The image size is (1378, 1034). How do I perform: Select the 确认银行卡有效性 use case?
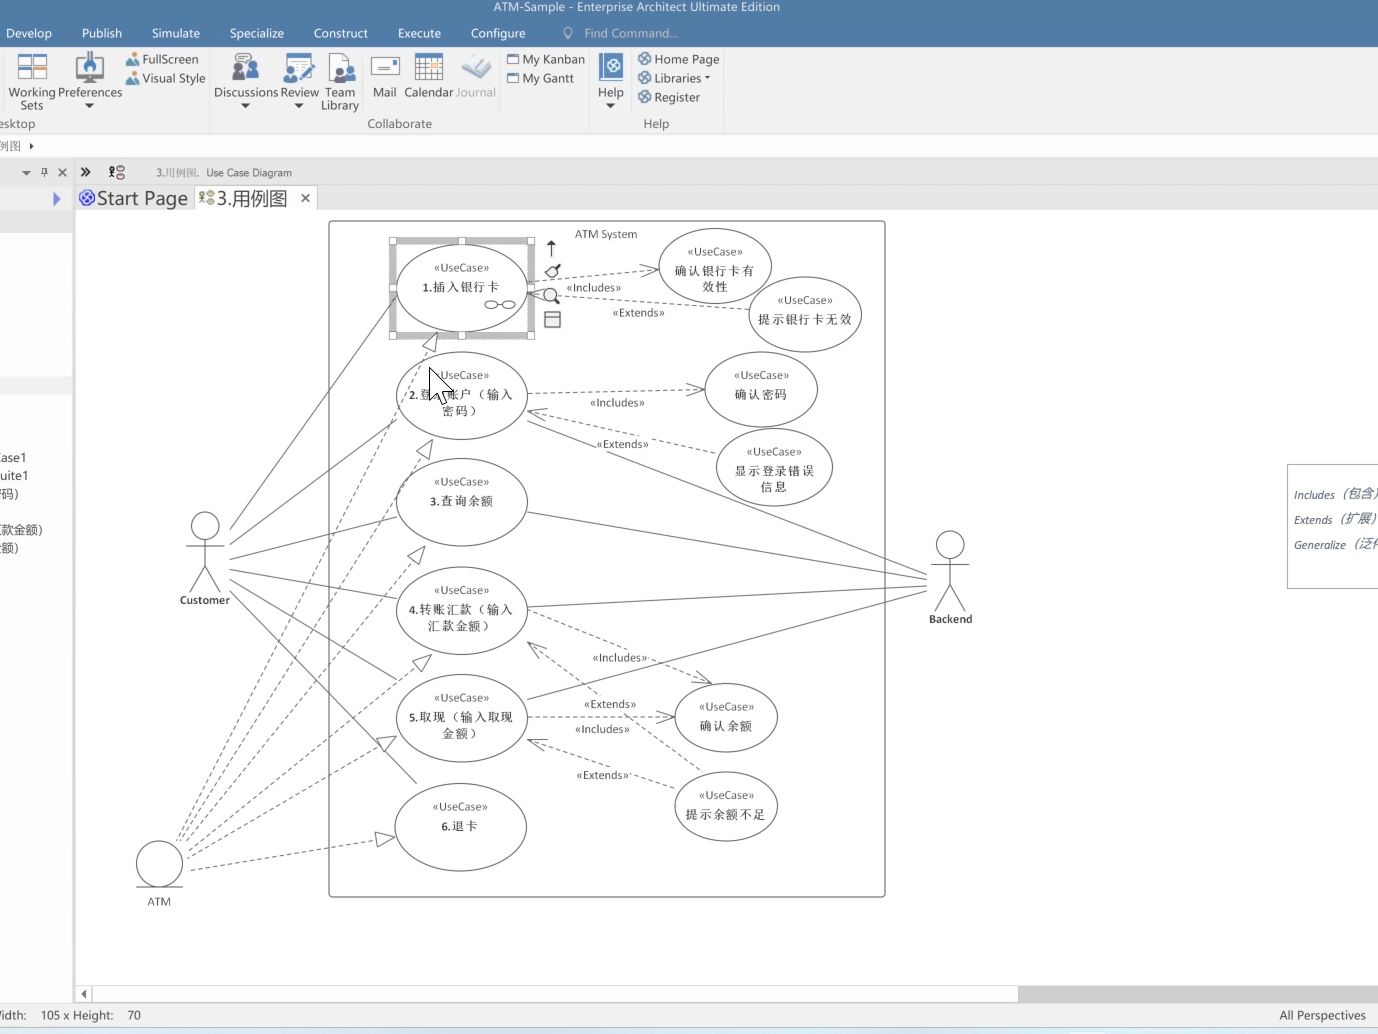(x=715, y=267)
